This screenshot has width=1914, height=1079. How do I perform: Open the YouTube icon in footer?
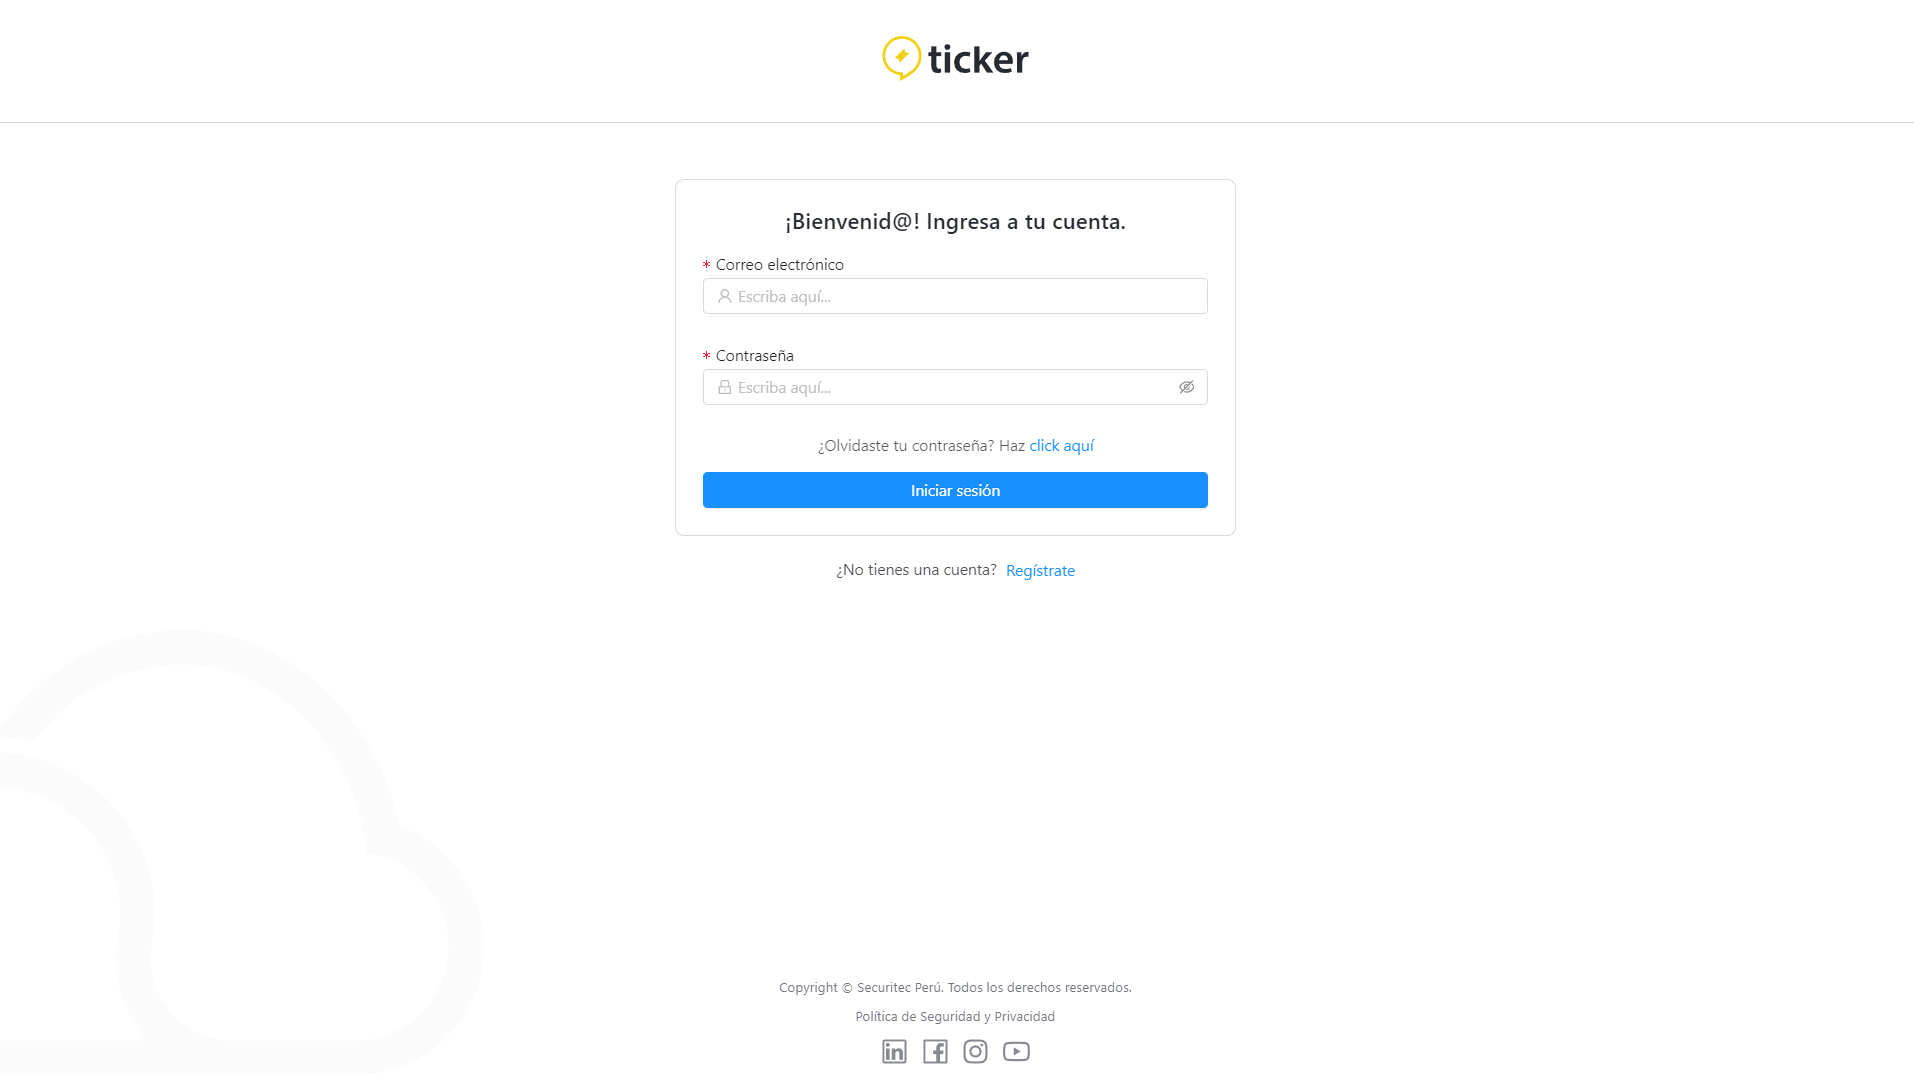click(1016, 1051)
